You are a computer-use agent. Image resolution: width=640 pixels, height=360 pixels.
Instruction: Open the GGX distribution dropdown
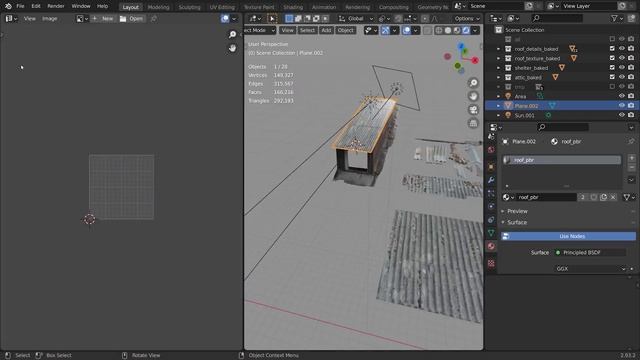click(591, 269)
